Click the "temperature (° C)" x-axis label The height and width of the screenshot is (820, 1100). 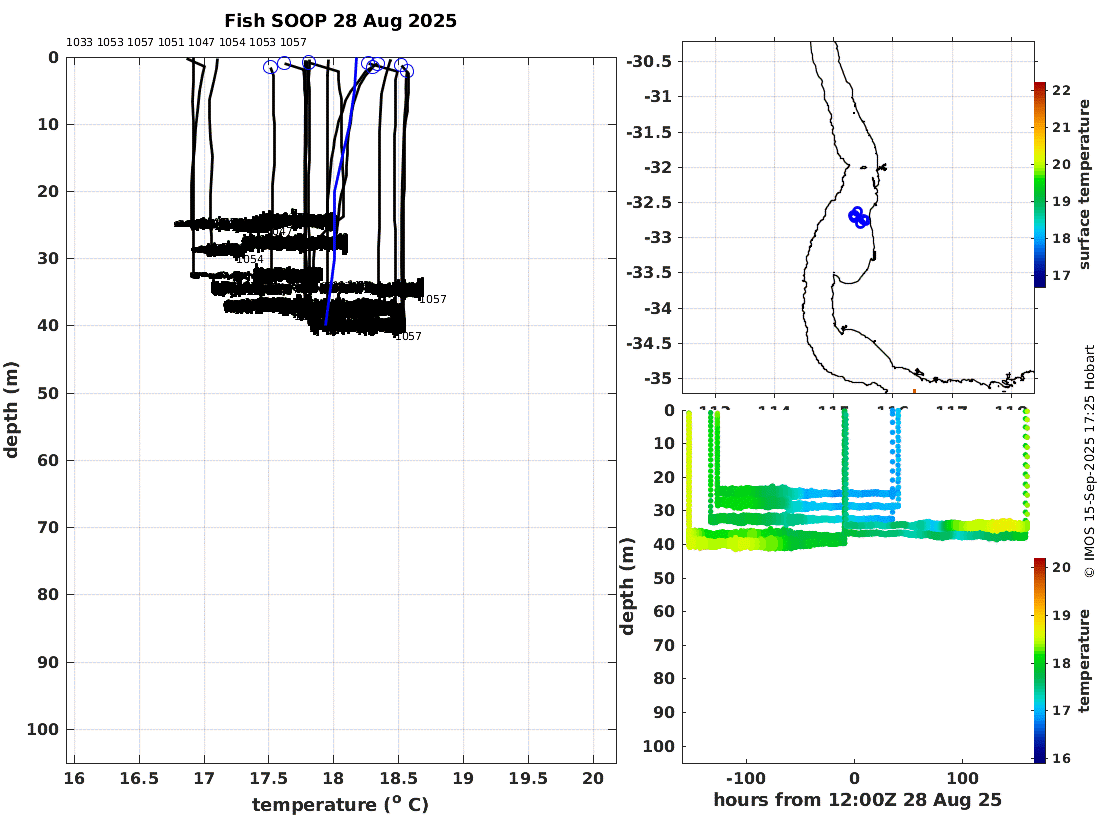tap(340, 804)
